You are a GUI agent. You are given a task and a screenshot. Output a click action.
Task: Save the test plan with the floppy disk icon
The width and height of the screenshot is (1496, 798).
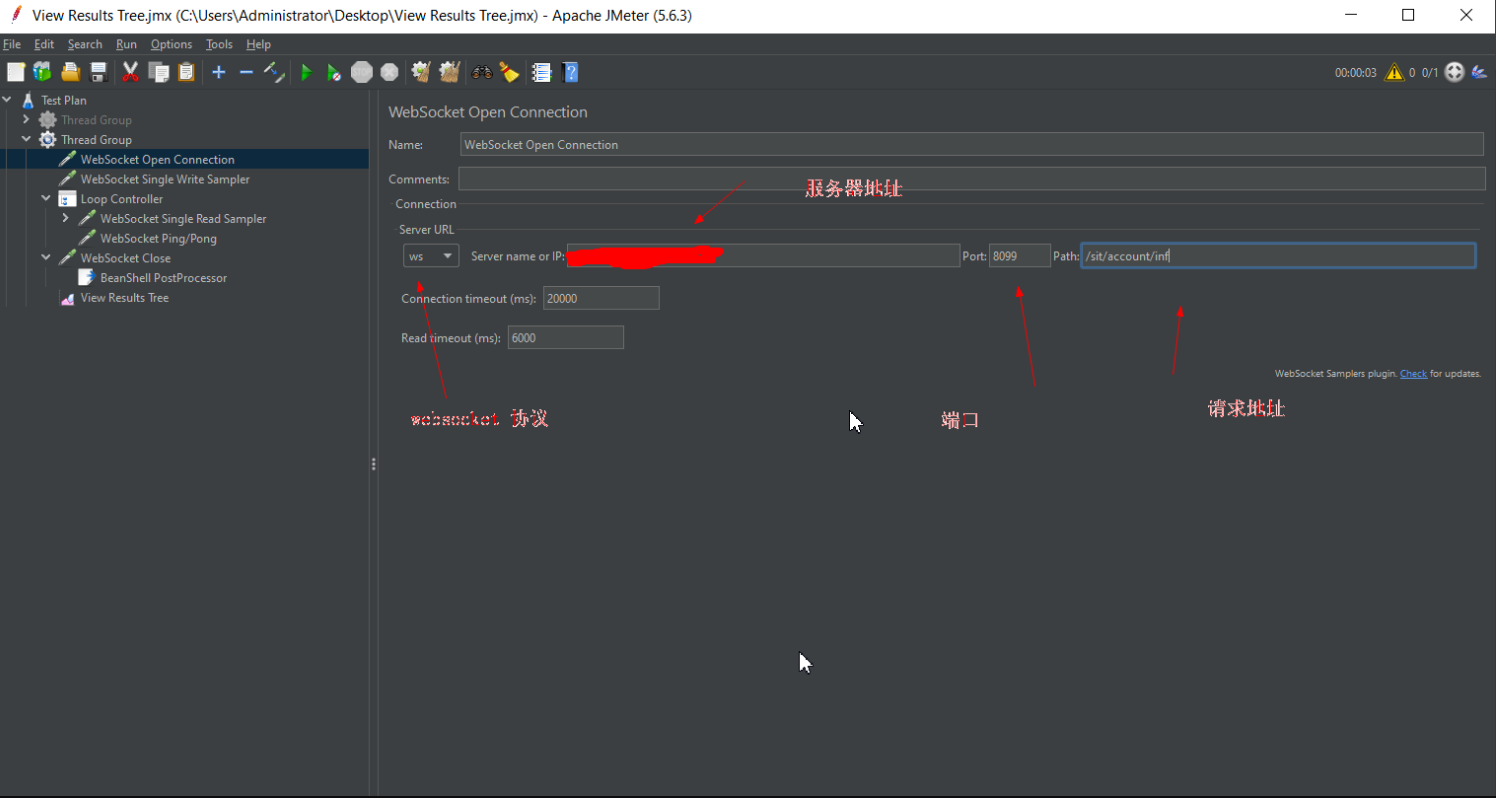pos(98,72)
